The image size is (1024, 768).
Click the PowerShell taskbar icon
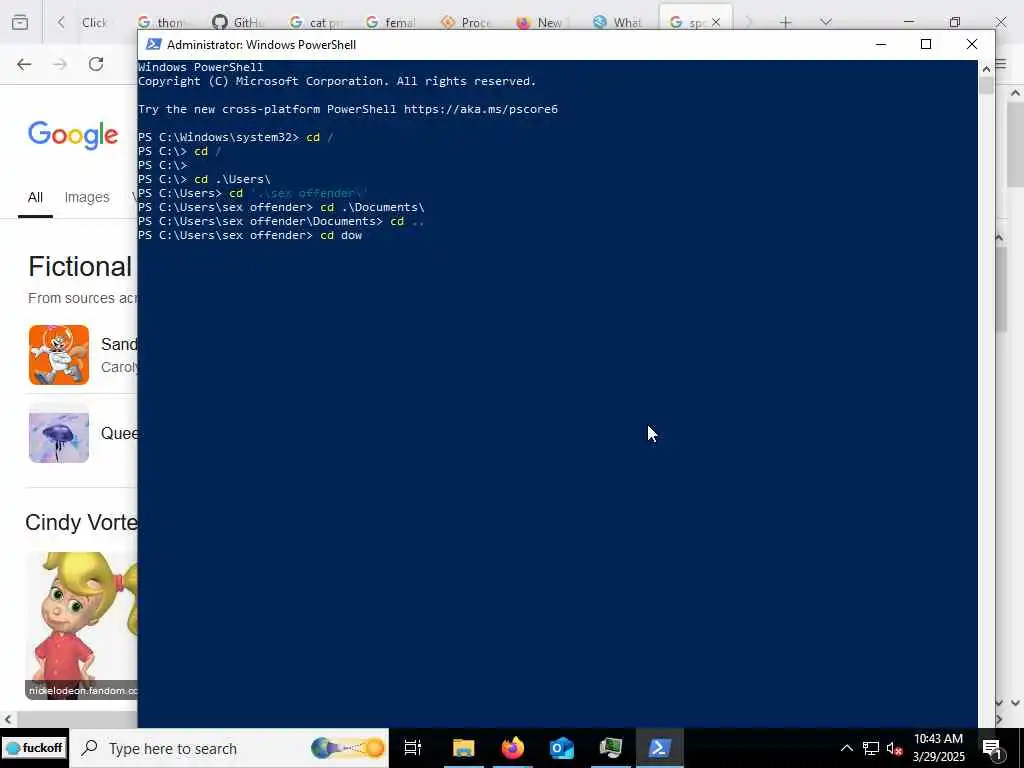[660, 748]
